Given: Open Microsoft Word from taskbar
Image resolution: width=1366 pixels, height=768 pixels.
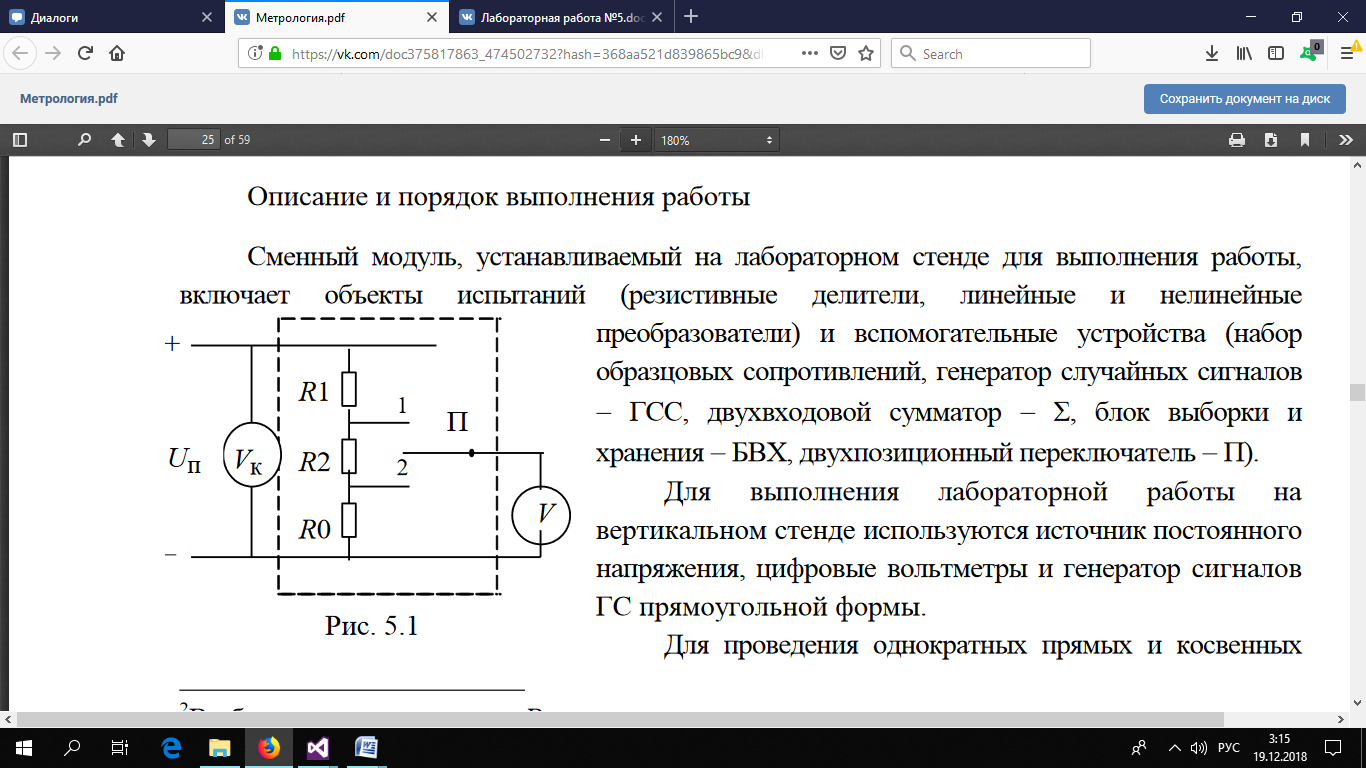Looking at the screenshot, I should [x=366, y=748].
